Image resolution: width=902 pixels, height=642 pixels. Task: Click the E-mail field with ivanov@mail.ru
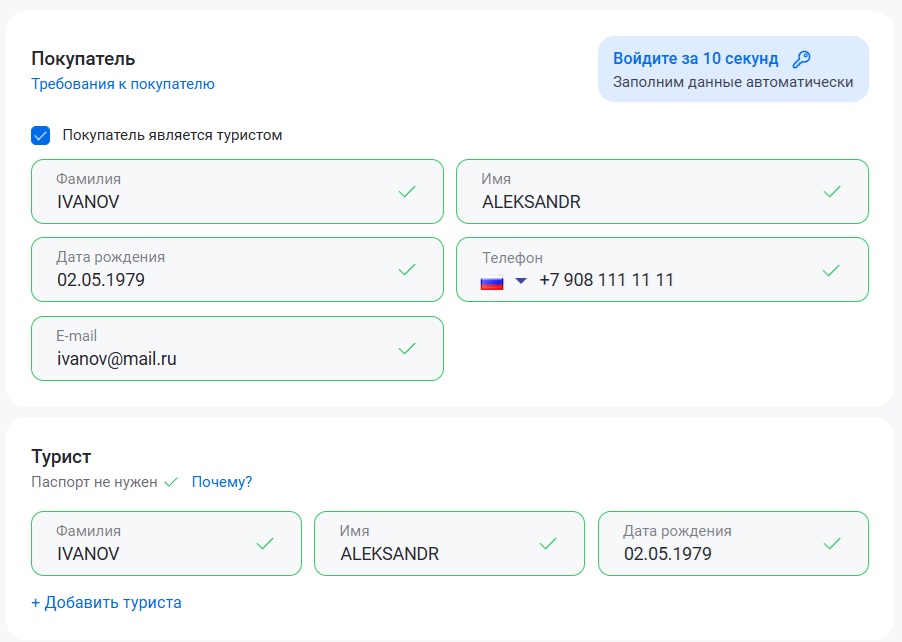click(237, 349)
